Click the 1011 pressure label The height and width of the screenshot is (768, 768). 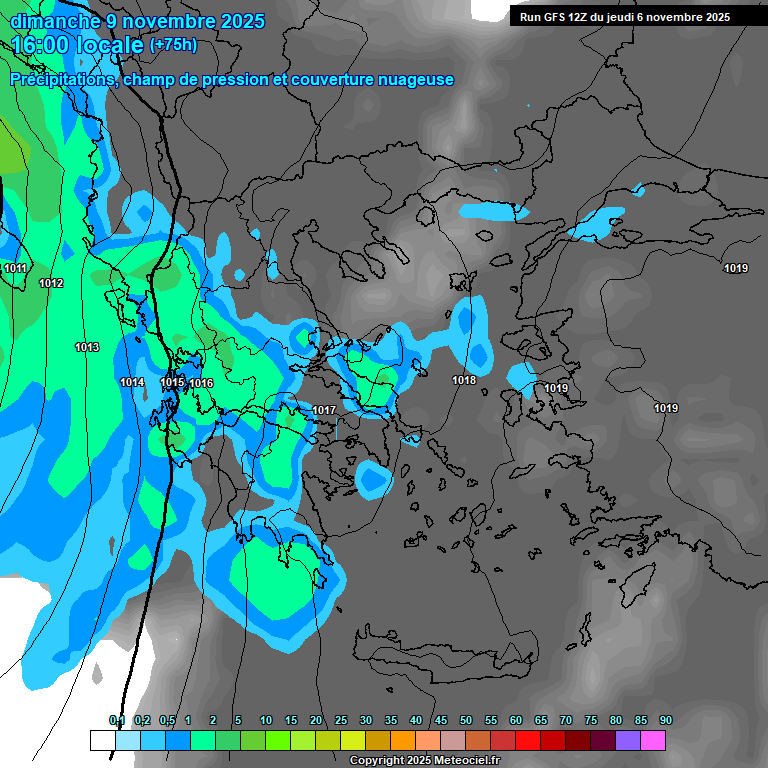(16, 268)
